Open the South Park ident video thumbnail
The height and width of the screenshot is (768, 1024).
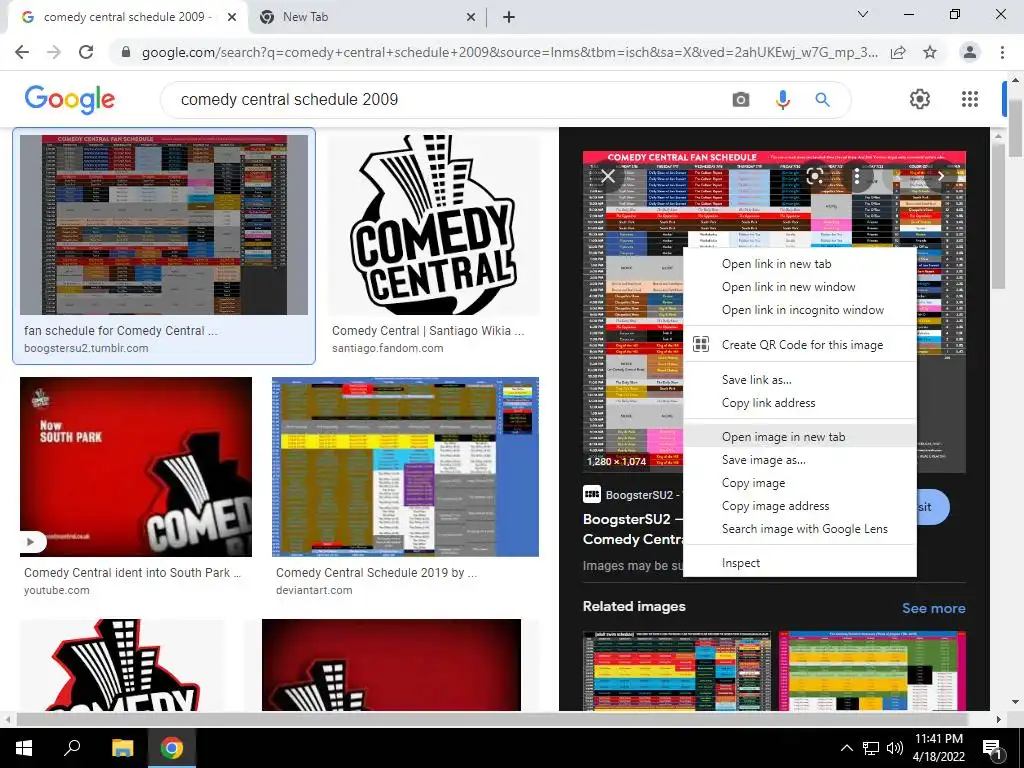coord(136,467)
